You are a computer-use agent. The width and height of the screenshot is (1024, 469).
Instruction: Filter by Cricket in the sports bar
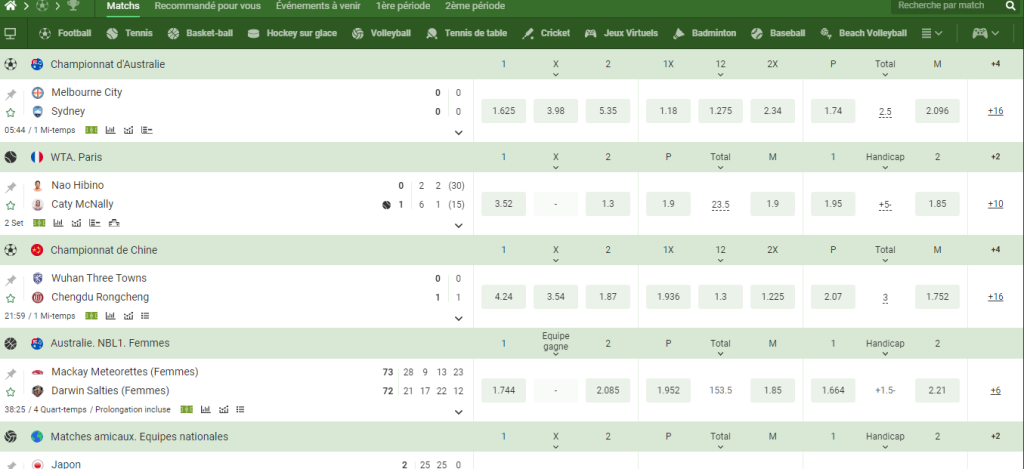[546, 33]
